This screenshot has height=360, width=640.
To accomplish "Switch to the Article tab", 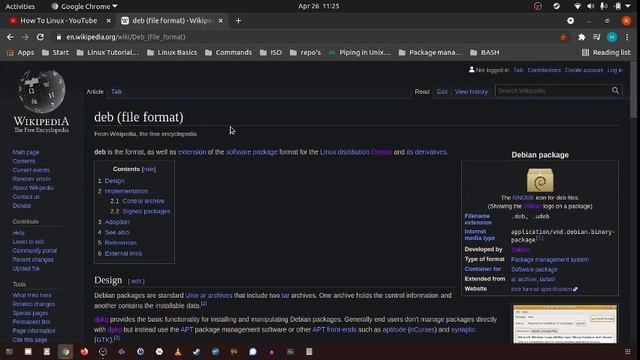I will [95, 91].
